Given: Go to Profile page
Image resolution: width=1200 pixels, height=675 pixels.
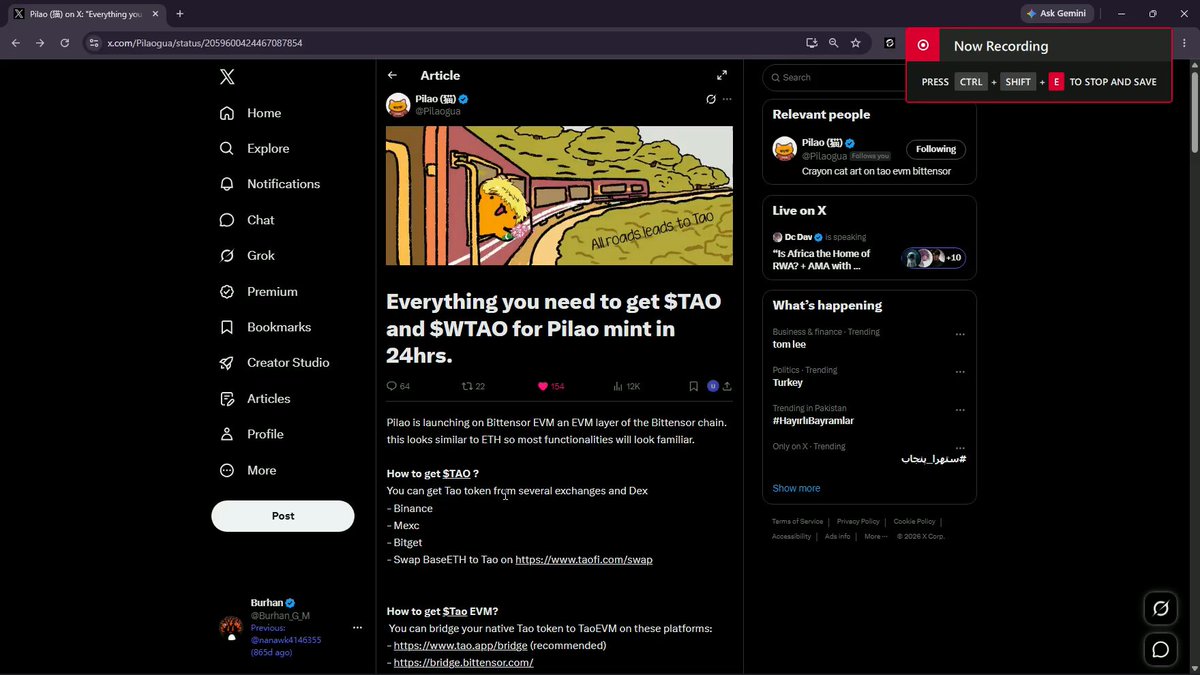Looking at the screenshot, I should click(252, 434).
